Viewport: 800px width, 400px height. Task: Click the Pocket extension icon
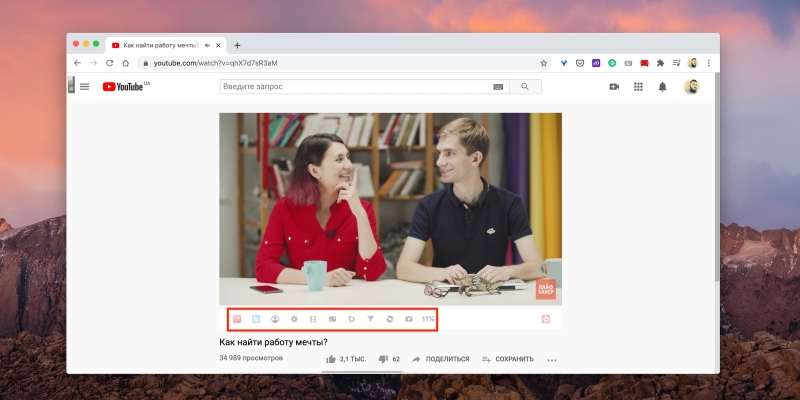coord(580,63)
